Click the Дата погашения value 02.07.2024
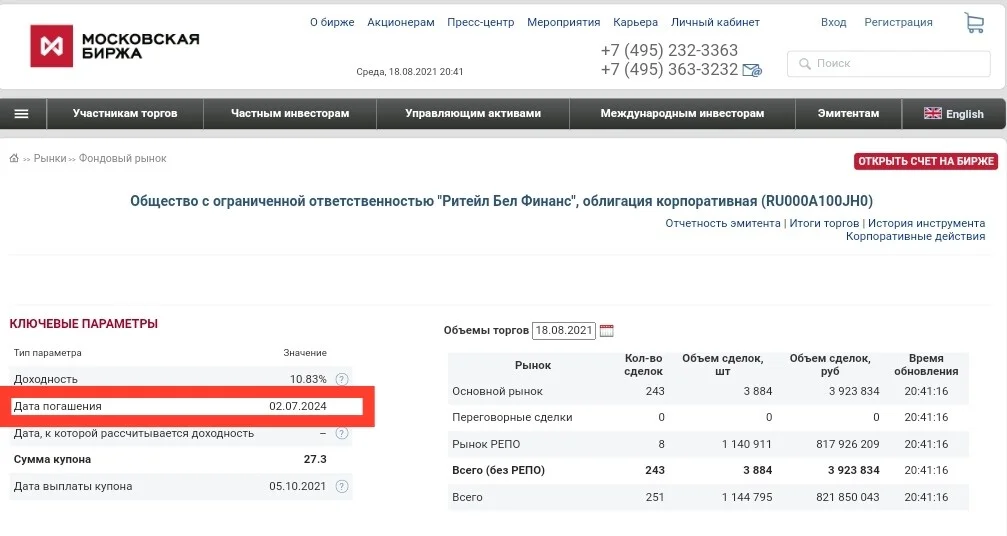This screenshot has height=536, width=1007. point(297,406)
